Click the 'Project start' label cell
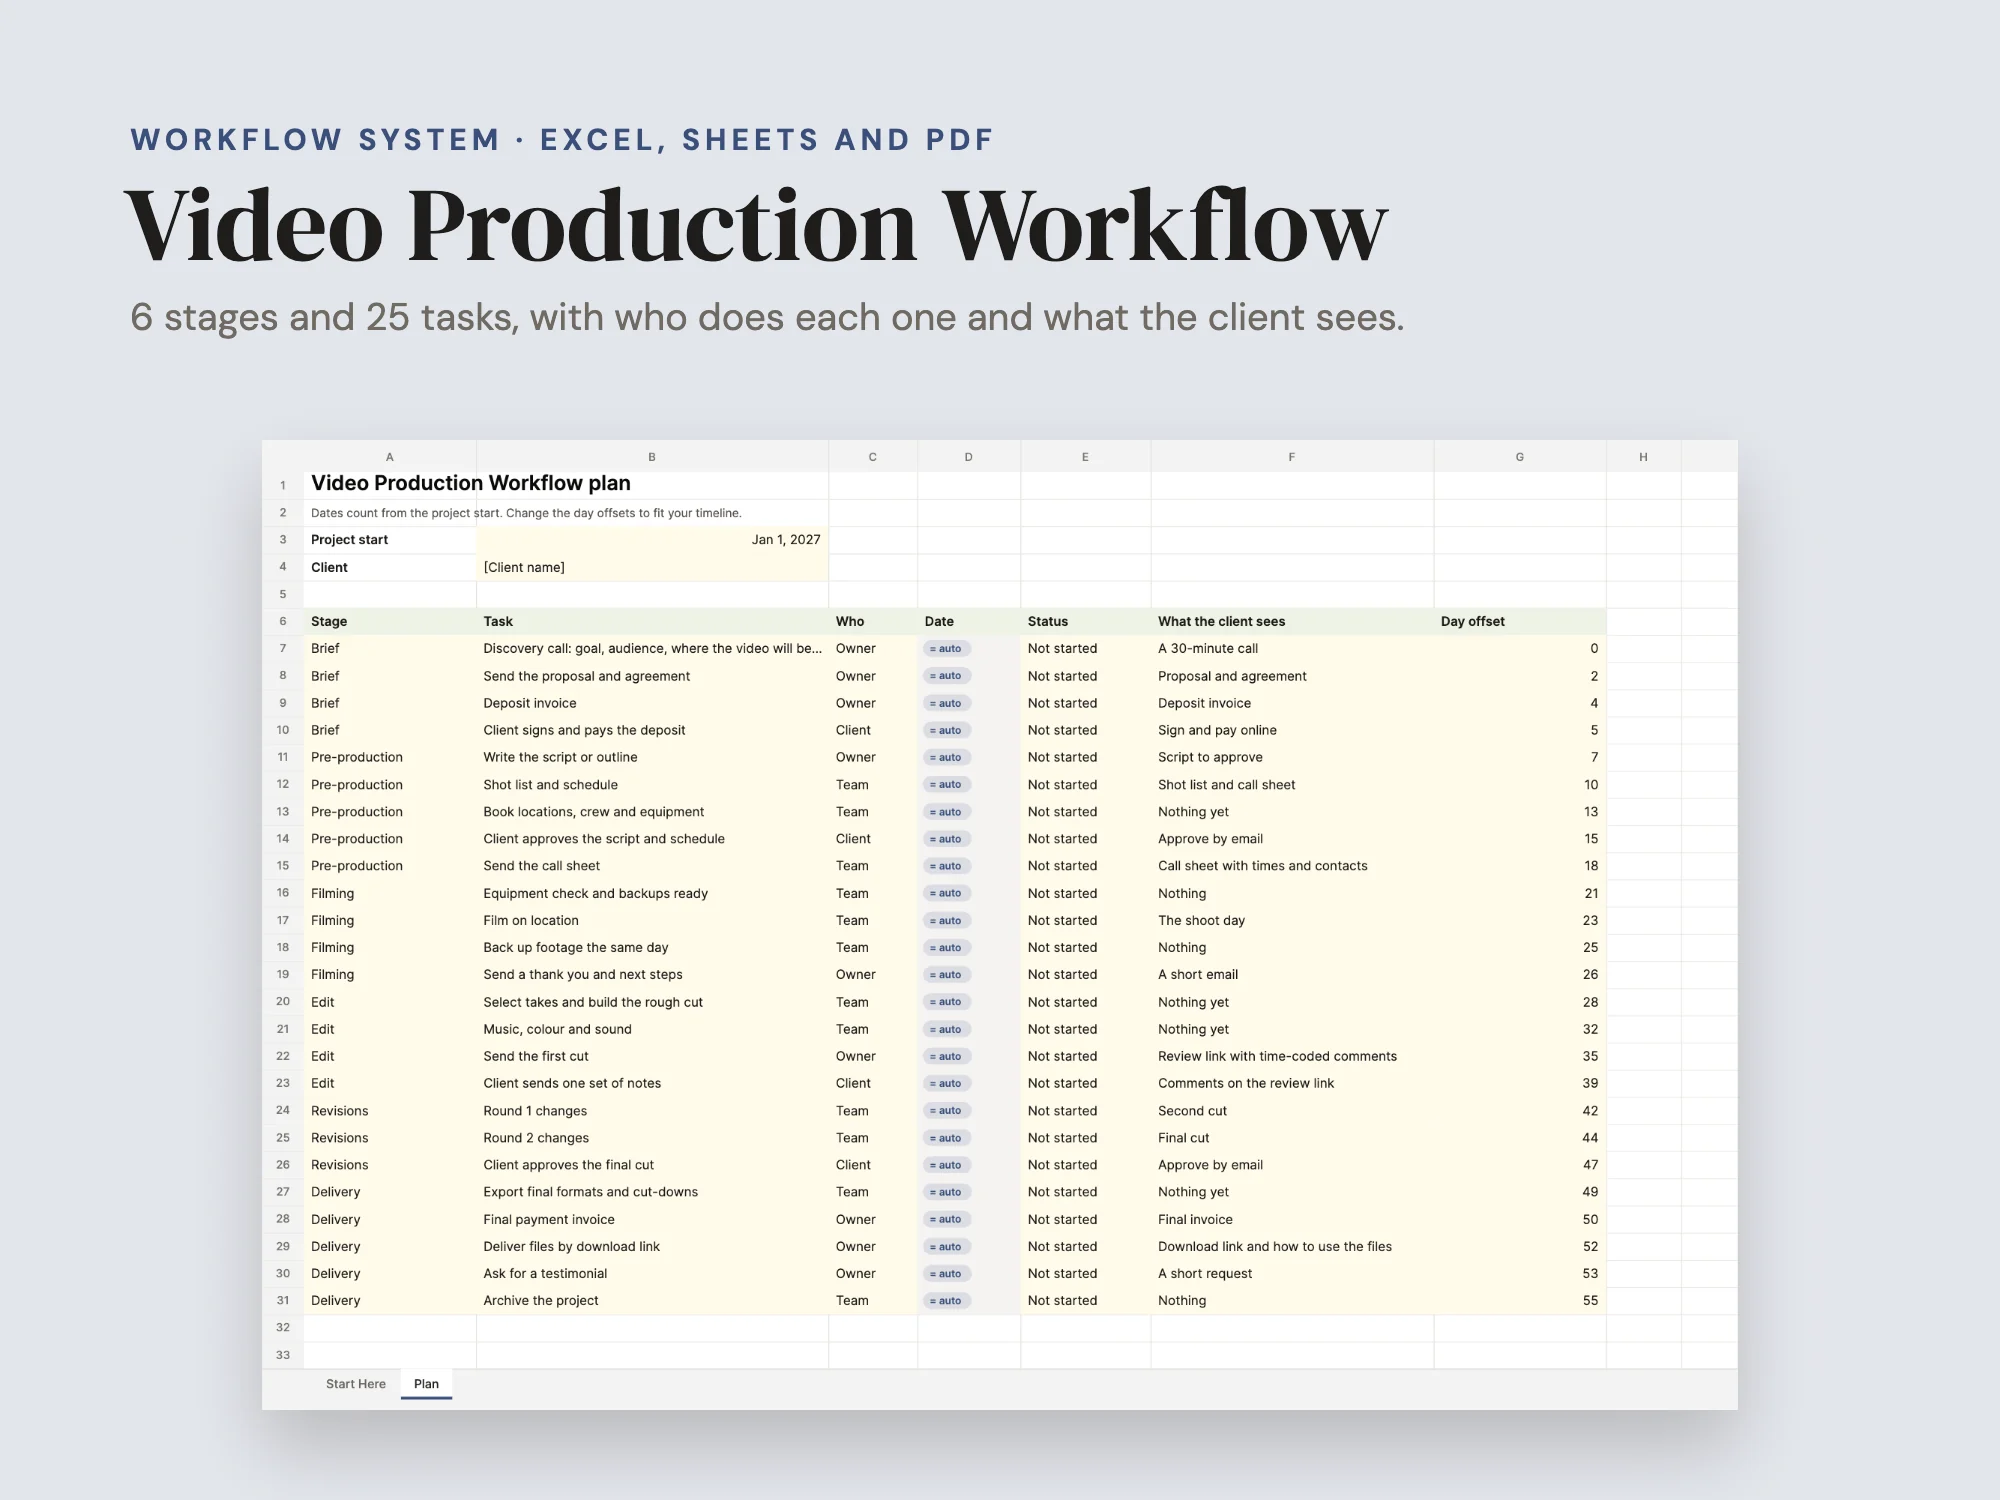This screenshot has width=2000, height=1500. 390,540
